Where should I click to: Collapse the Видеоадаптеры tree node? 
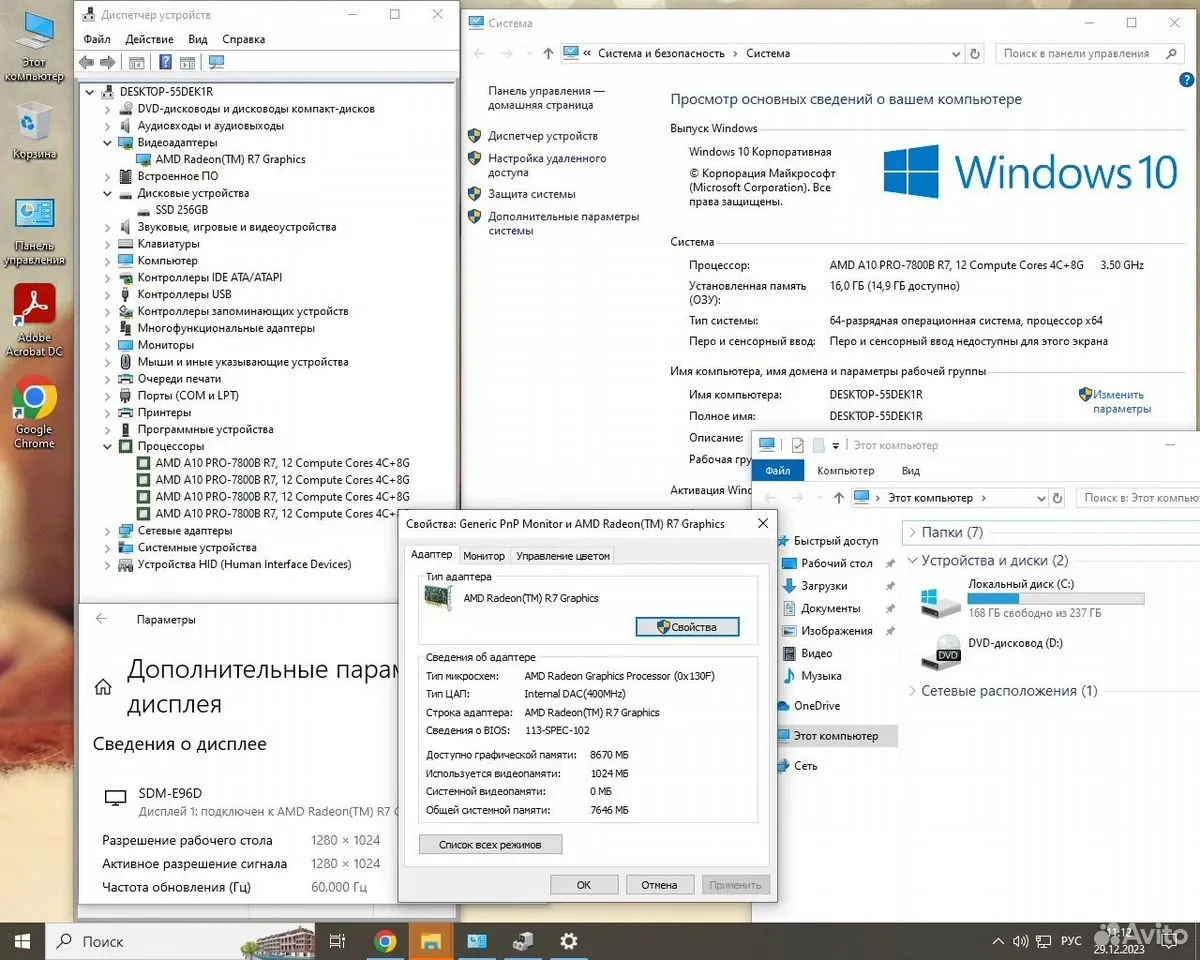(107, 143)
